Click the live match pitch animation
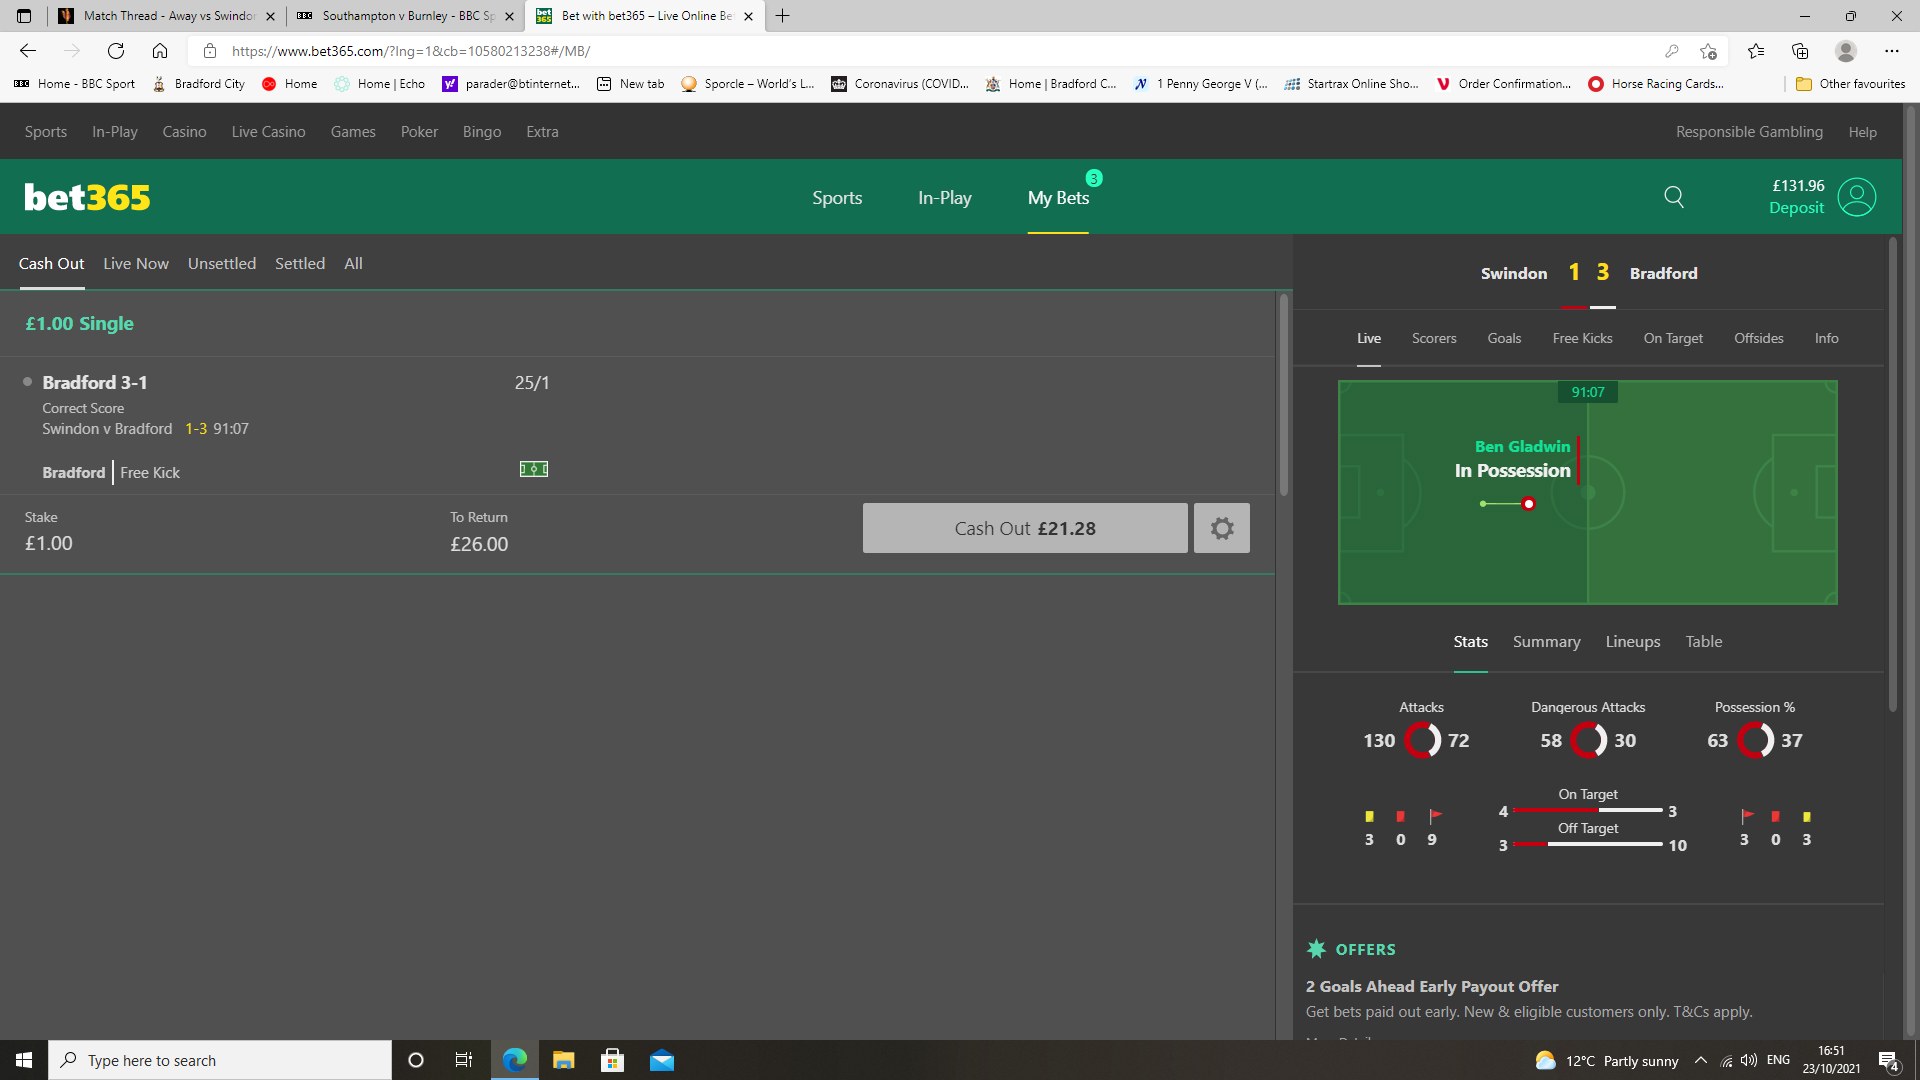 (x=1587, y=492)
